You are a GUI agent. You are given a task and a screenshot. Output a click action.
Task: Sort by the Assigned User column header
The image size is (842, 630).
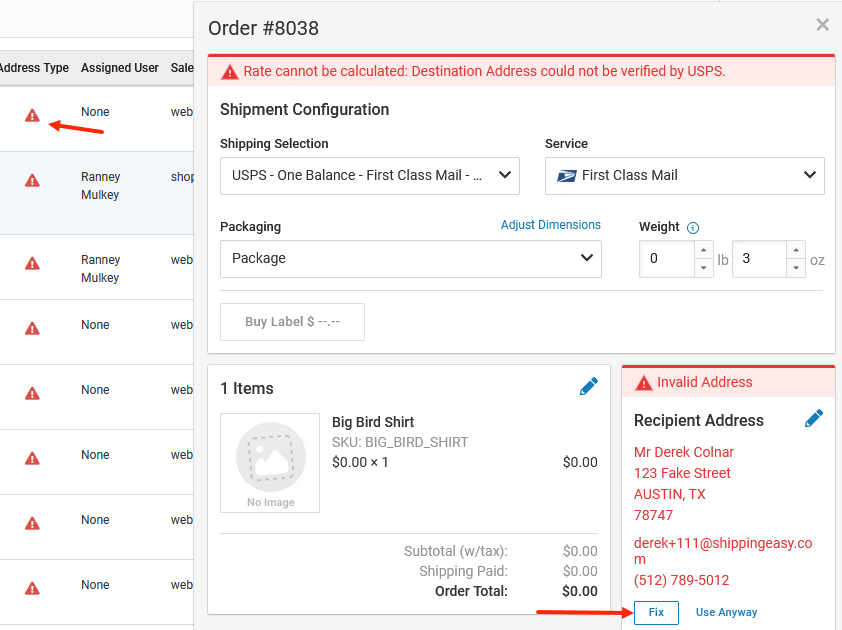(x=120, y=68)
